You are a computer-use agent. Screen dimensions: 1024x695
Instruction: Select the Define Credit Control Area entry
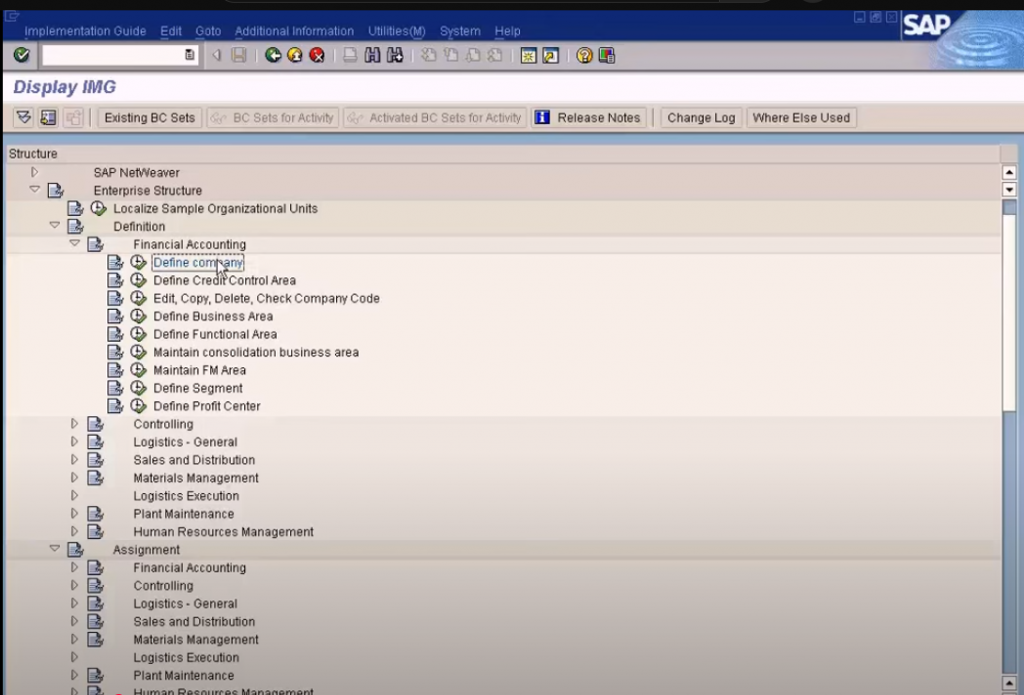click(225, 280)
